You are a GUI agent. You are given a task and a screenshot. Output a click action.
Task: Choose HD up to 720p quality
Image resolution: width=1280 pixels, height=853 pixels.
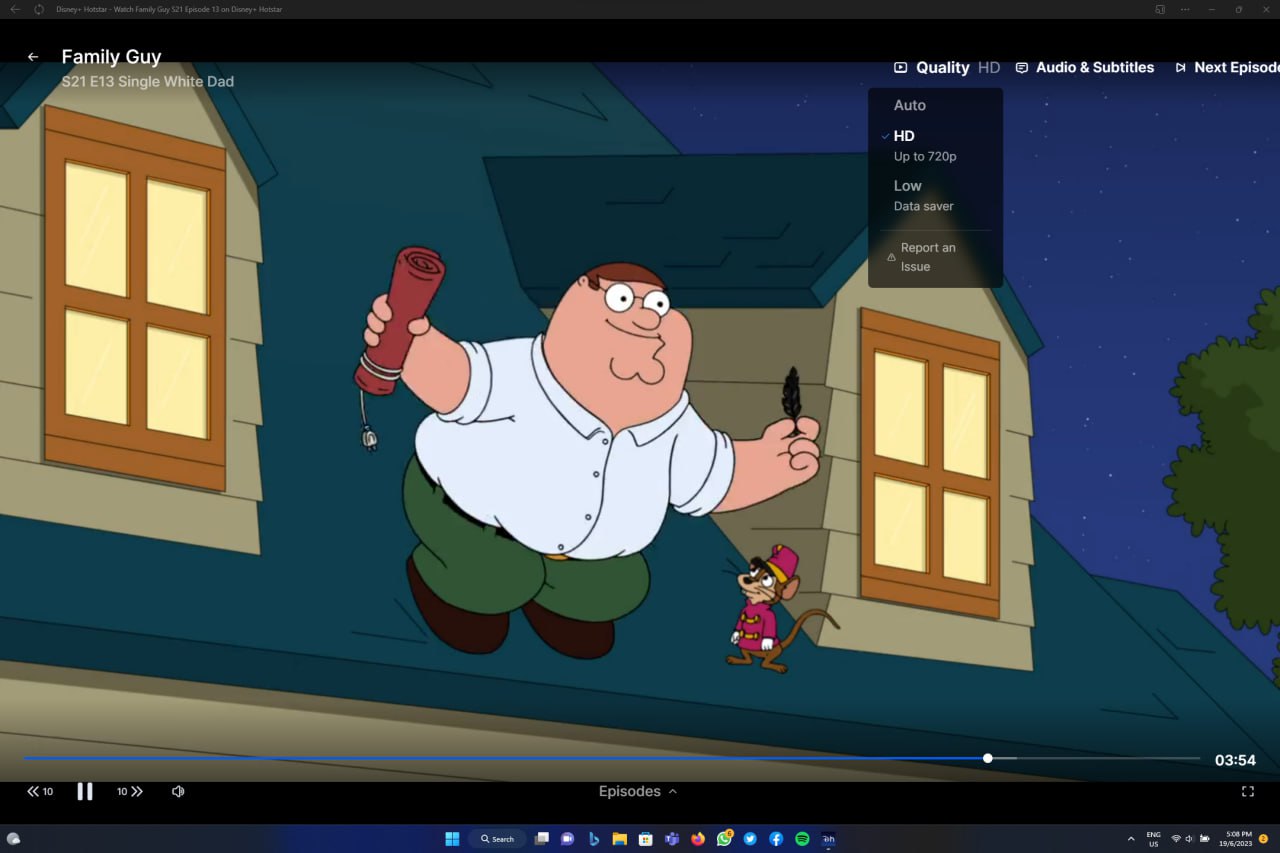tap(925, 145)
